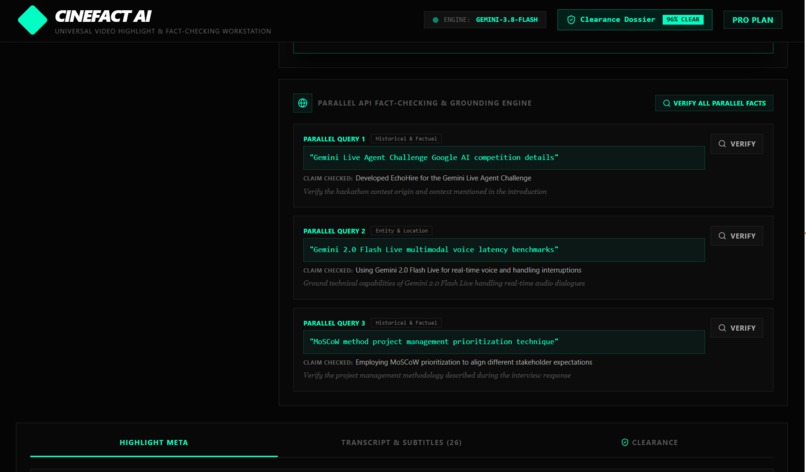
Task: Click the Gemini 2.0 Flash Live query field
Action: tap(504, 250)
